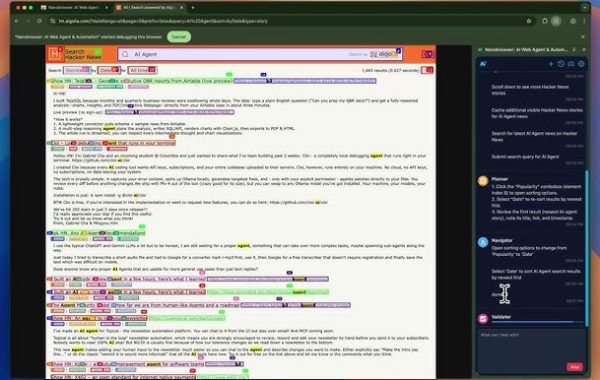The height and width of the screenshot is (380, 600).
Task: Close the Nanobrowser side panel
Action: (584, 50)
